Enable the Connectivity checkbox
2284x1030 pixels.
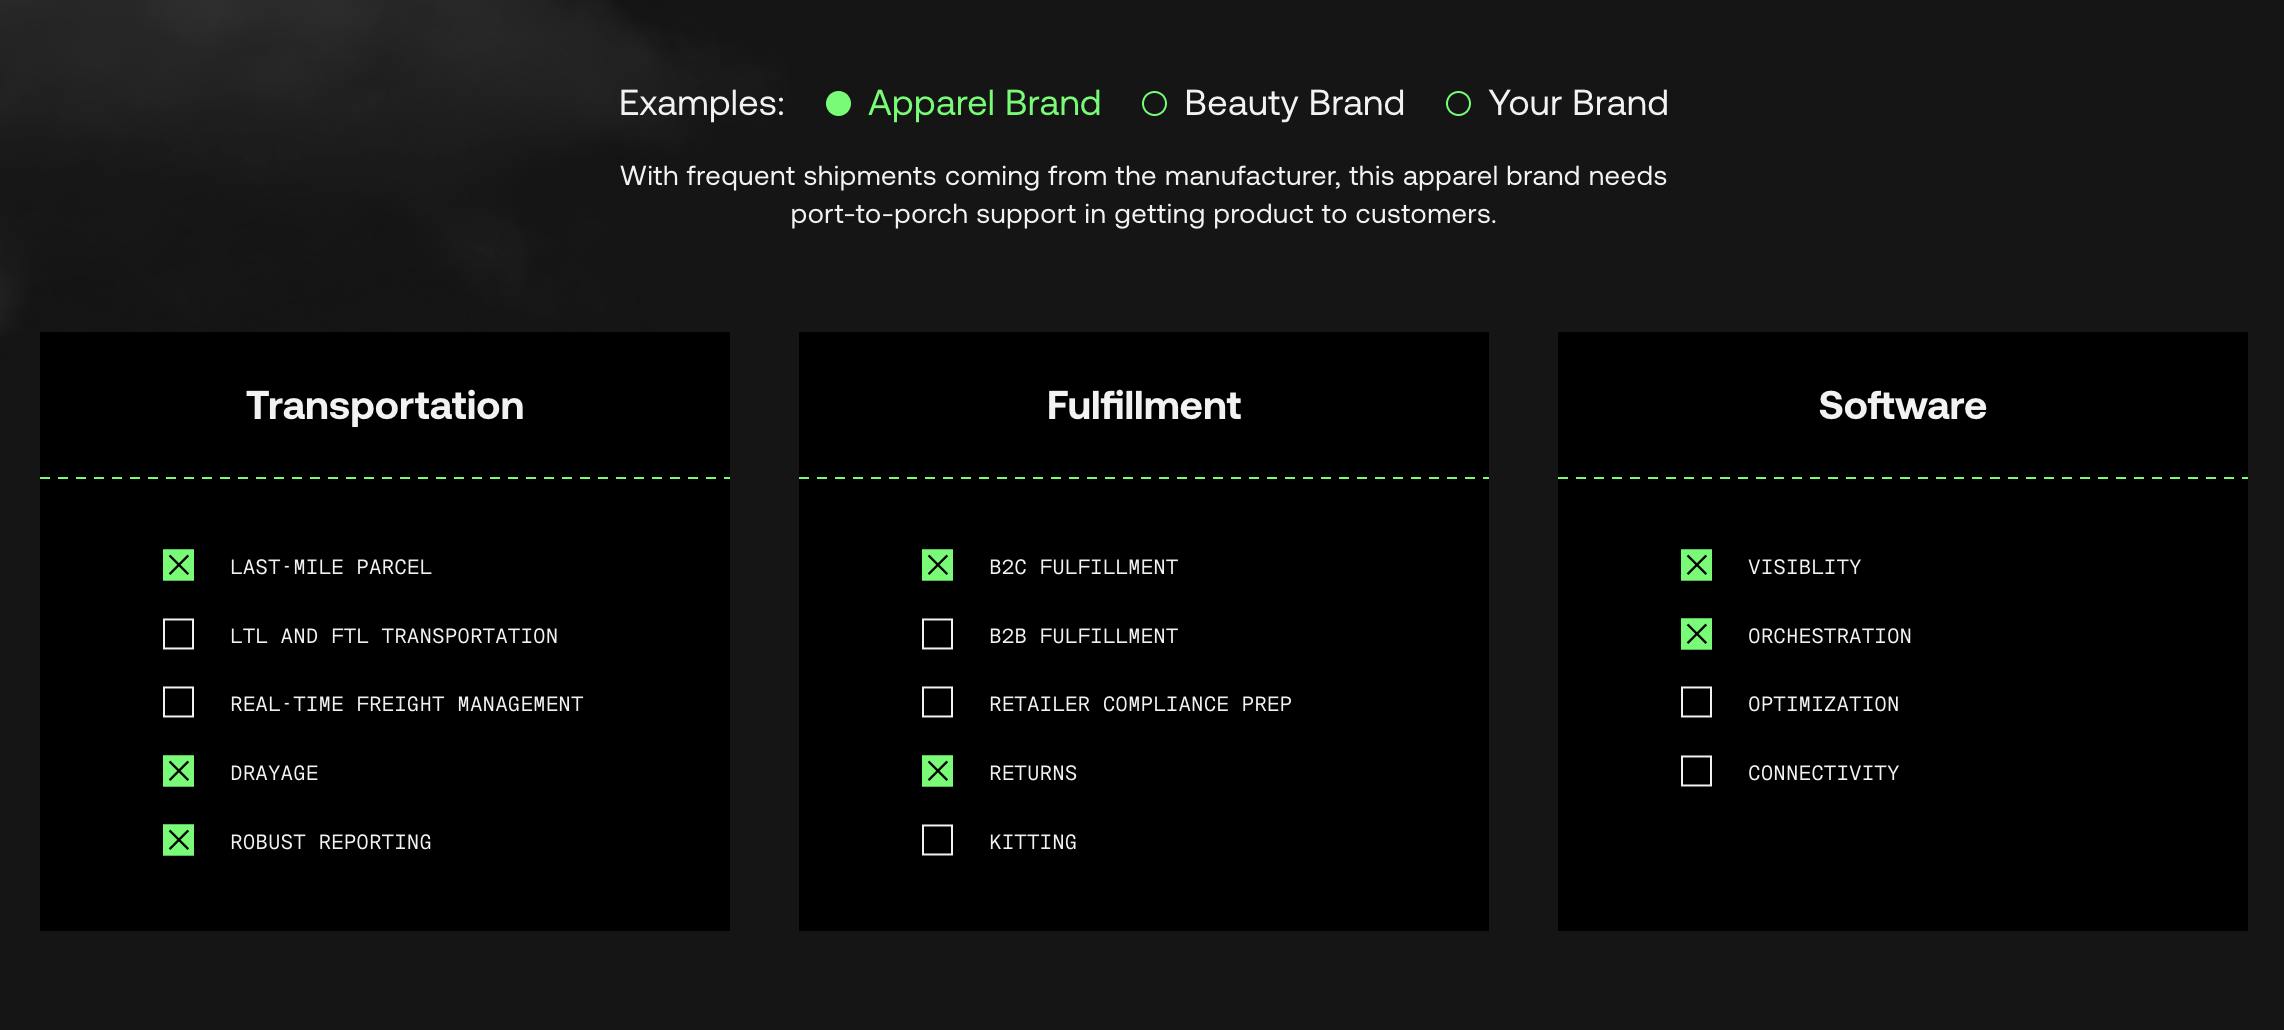pyautogui.click(x=1697, y=772)
